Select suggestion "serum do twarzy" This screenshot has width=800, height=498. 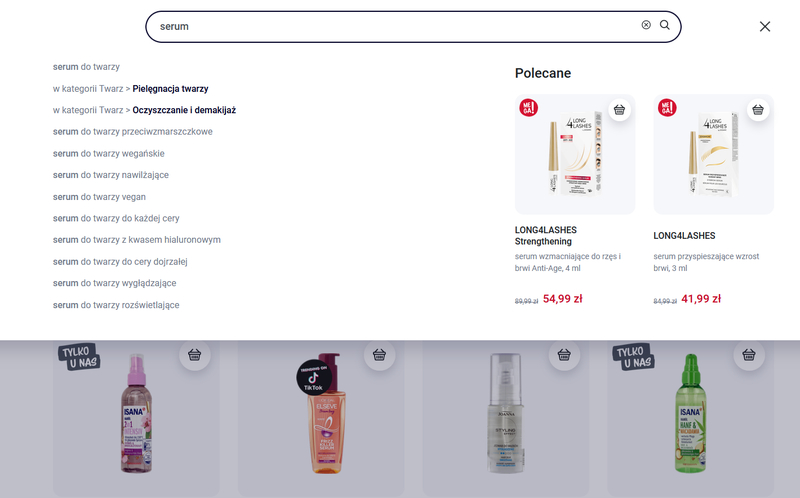click(x=86, y=67)
